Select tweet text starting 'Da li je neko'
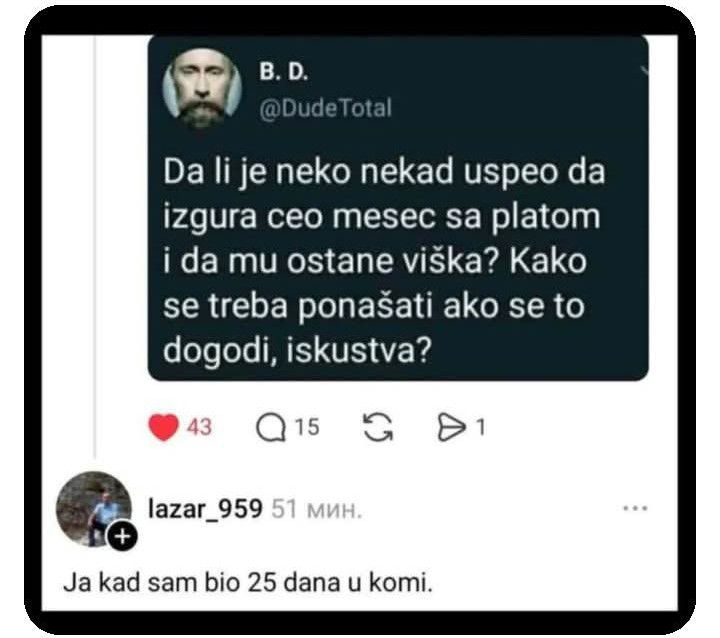Viewport: 720px width, 638px height. 384,260
